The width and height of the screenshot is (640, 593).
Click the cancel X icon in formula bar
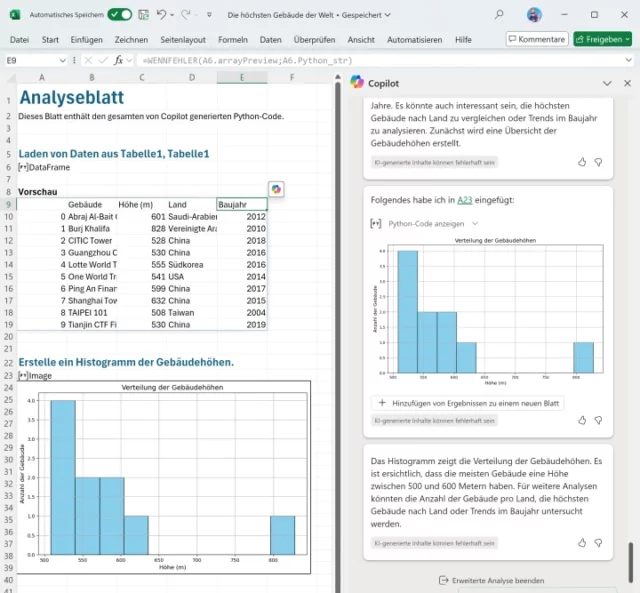[x=87, y=60]
